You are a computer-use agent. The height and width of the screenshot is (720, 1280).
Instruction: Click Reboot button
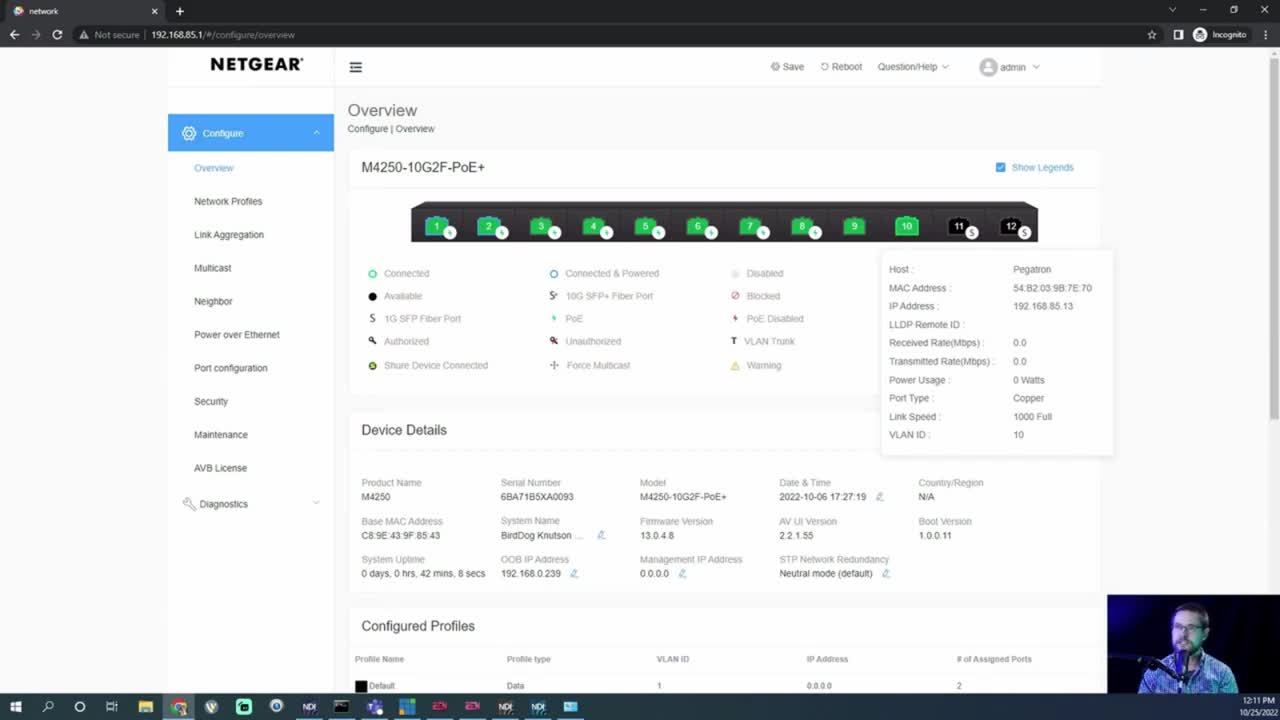[841, 67]
